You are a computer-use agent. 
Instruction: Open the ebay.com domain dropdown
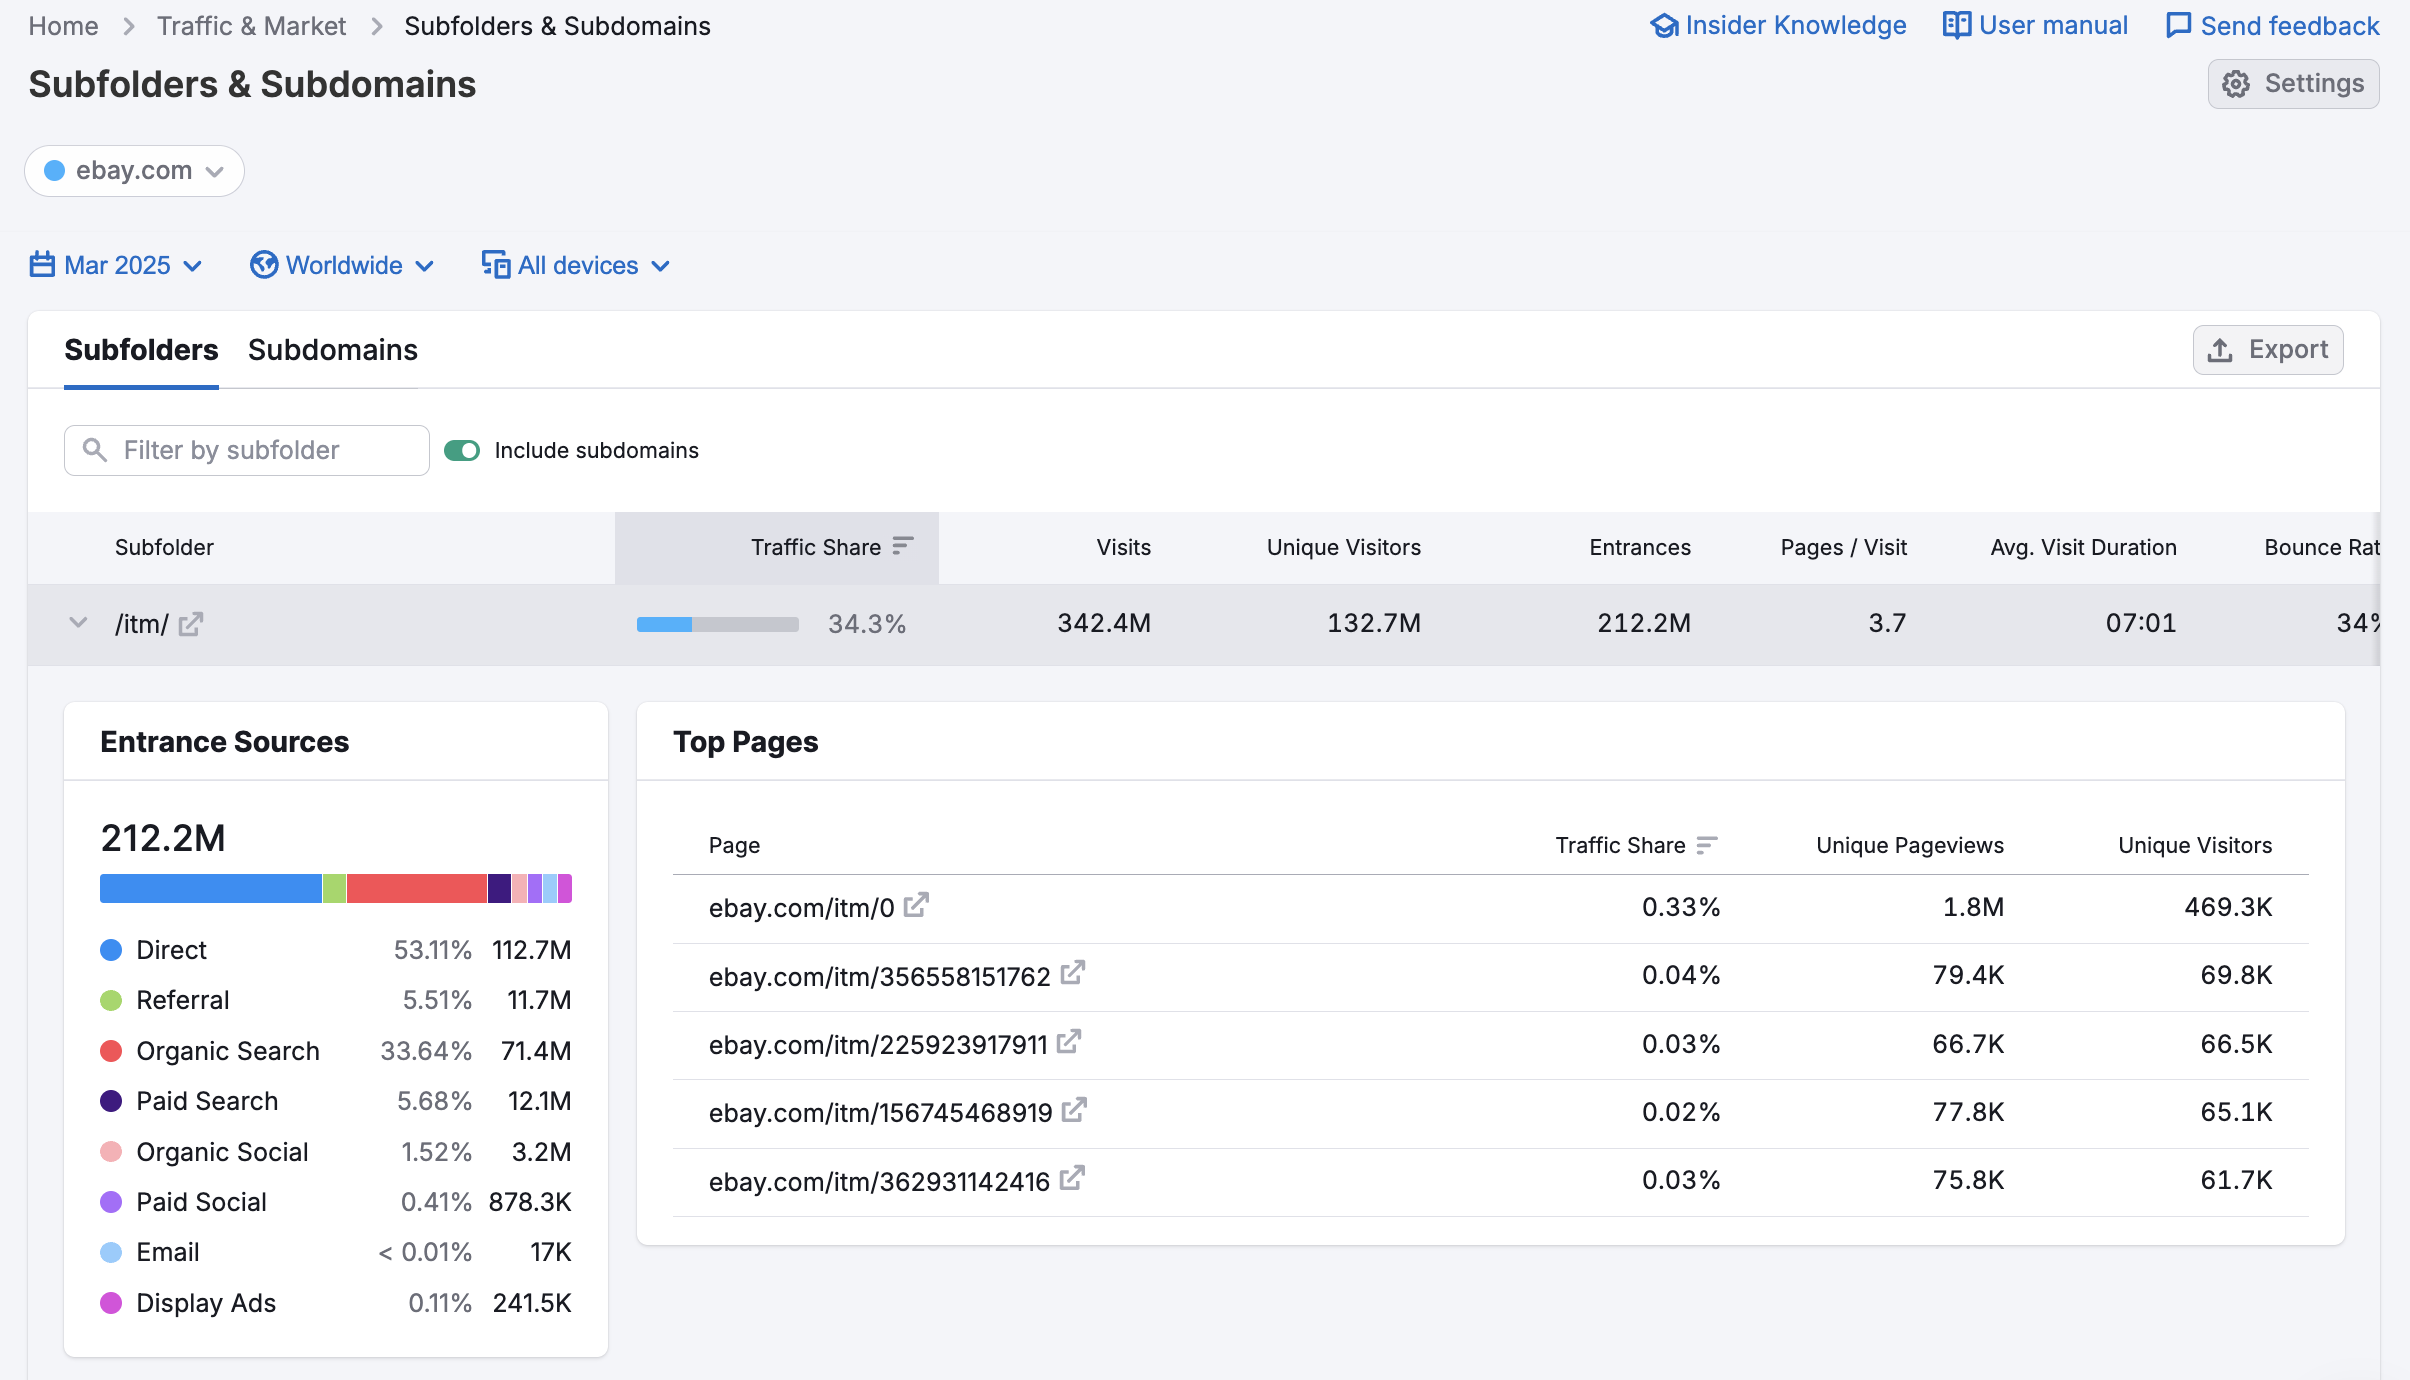(x=134, y=171)
